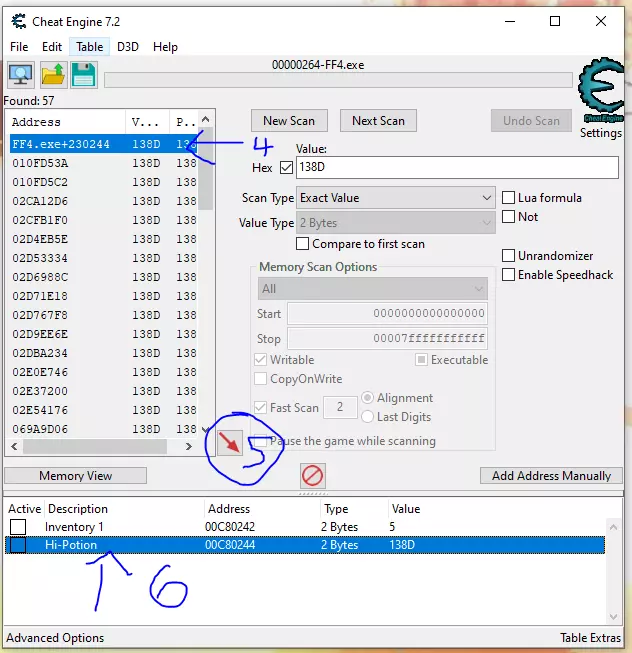Activate the Hi-Potion entry checkbox
This screenshot has width=632, height=653.
[x=18, y=545]
